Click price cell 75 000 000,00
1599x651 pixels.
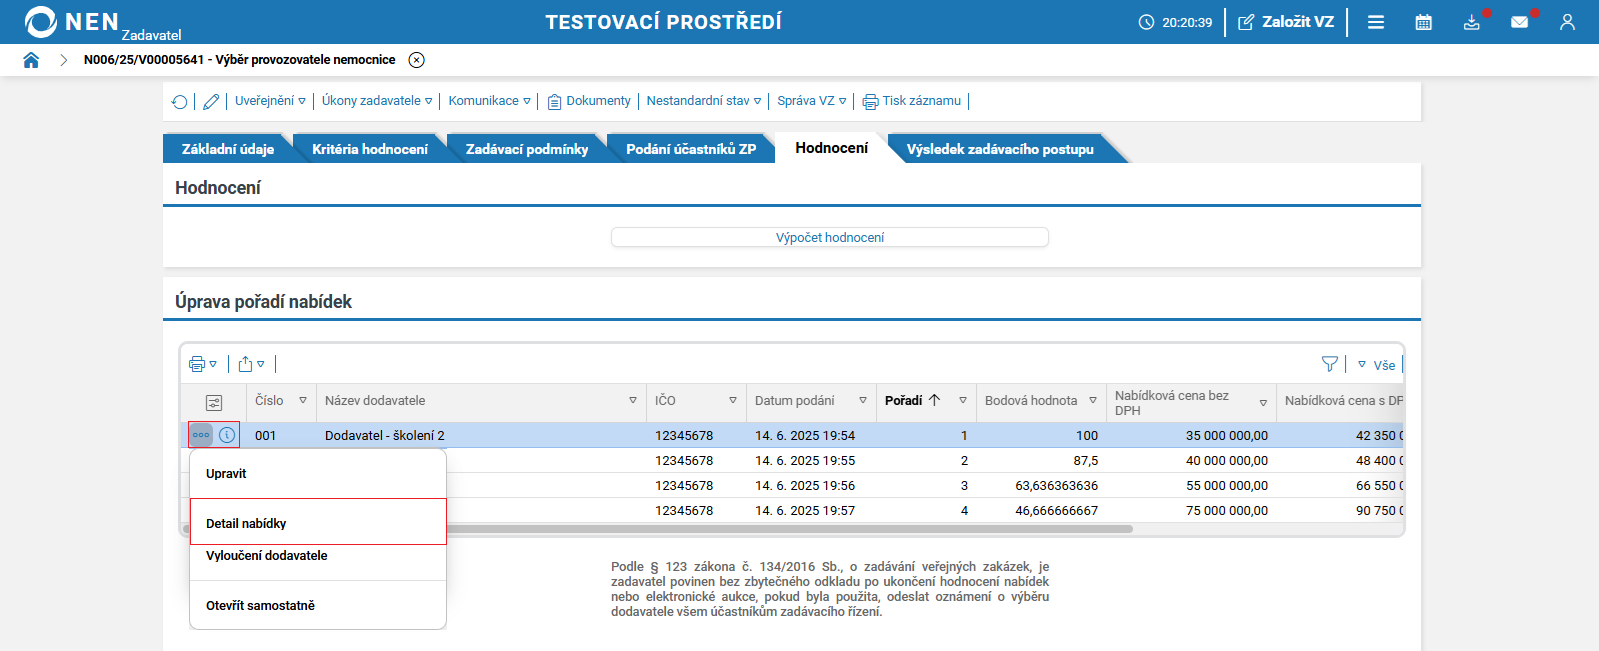click(x=1227, y=510)
